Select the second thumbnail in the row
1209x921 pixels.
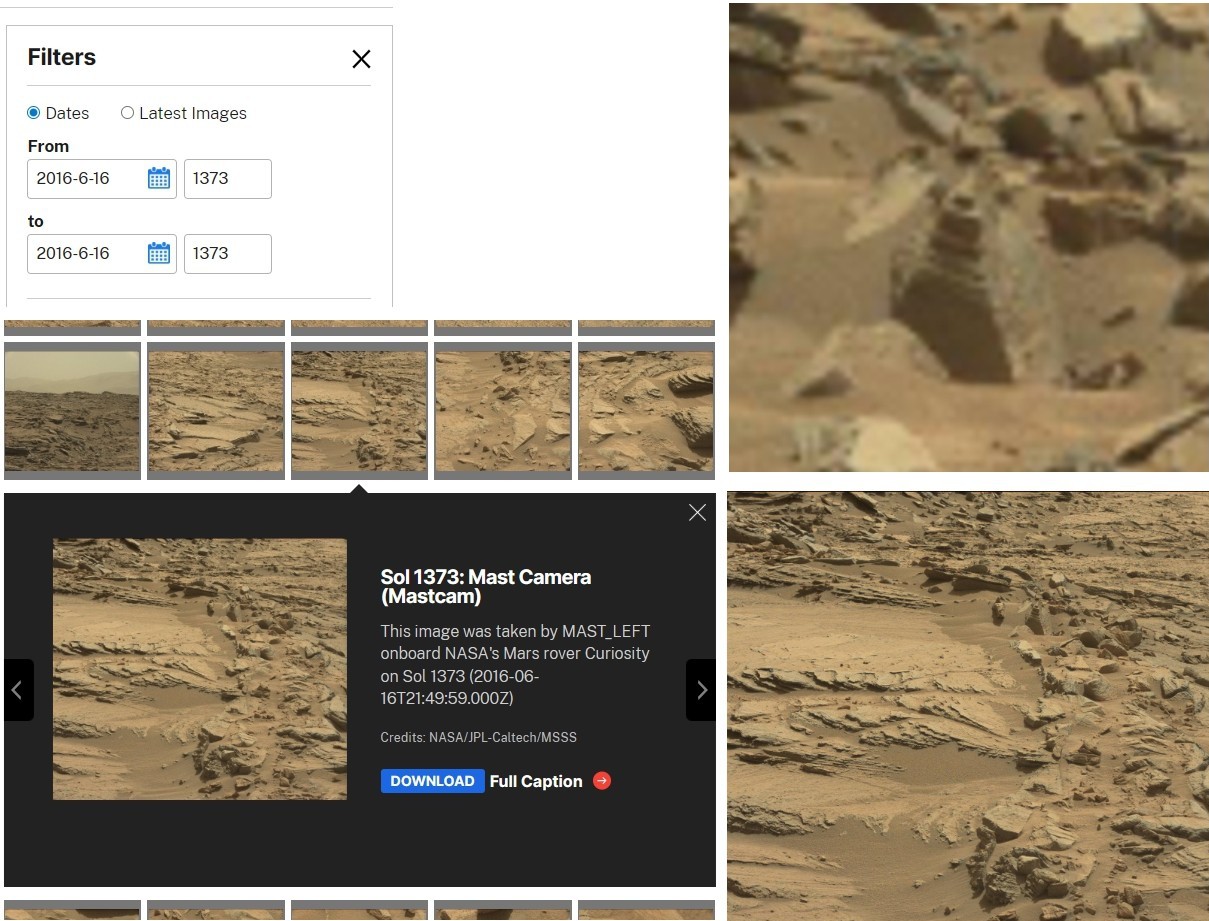(x=215, y=411)
